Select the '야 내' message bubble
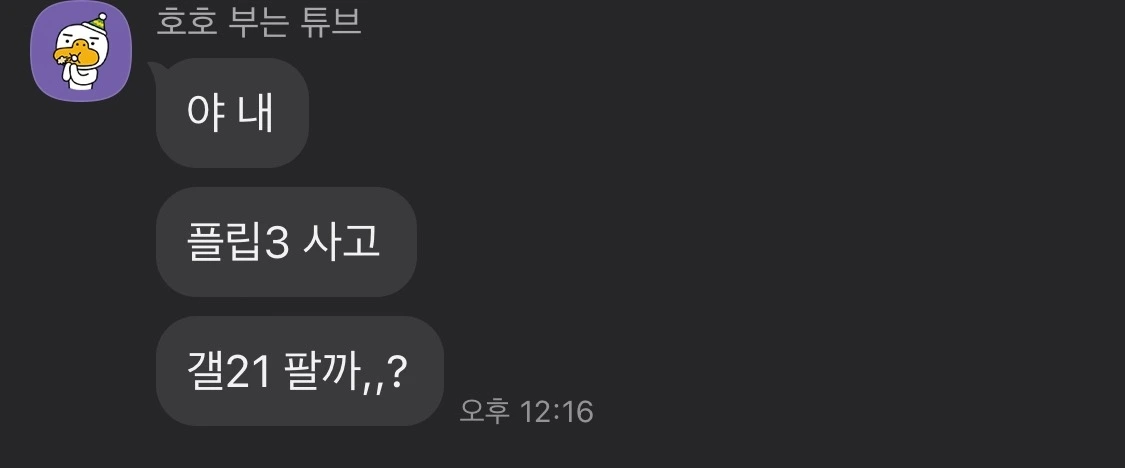1125x468 pixels. 232,113
